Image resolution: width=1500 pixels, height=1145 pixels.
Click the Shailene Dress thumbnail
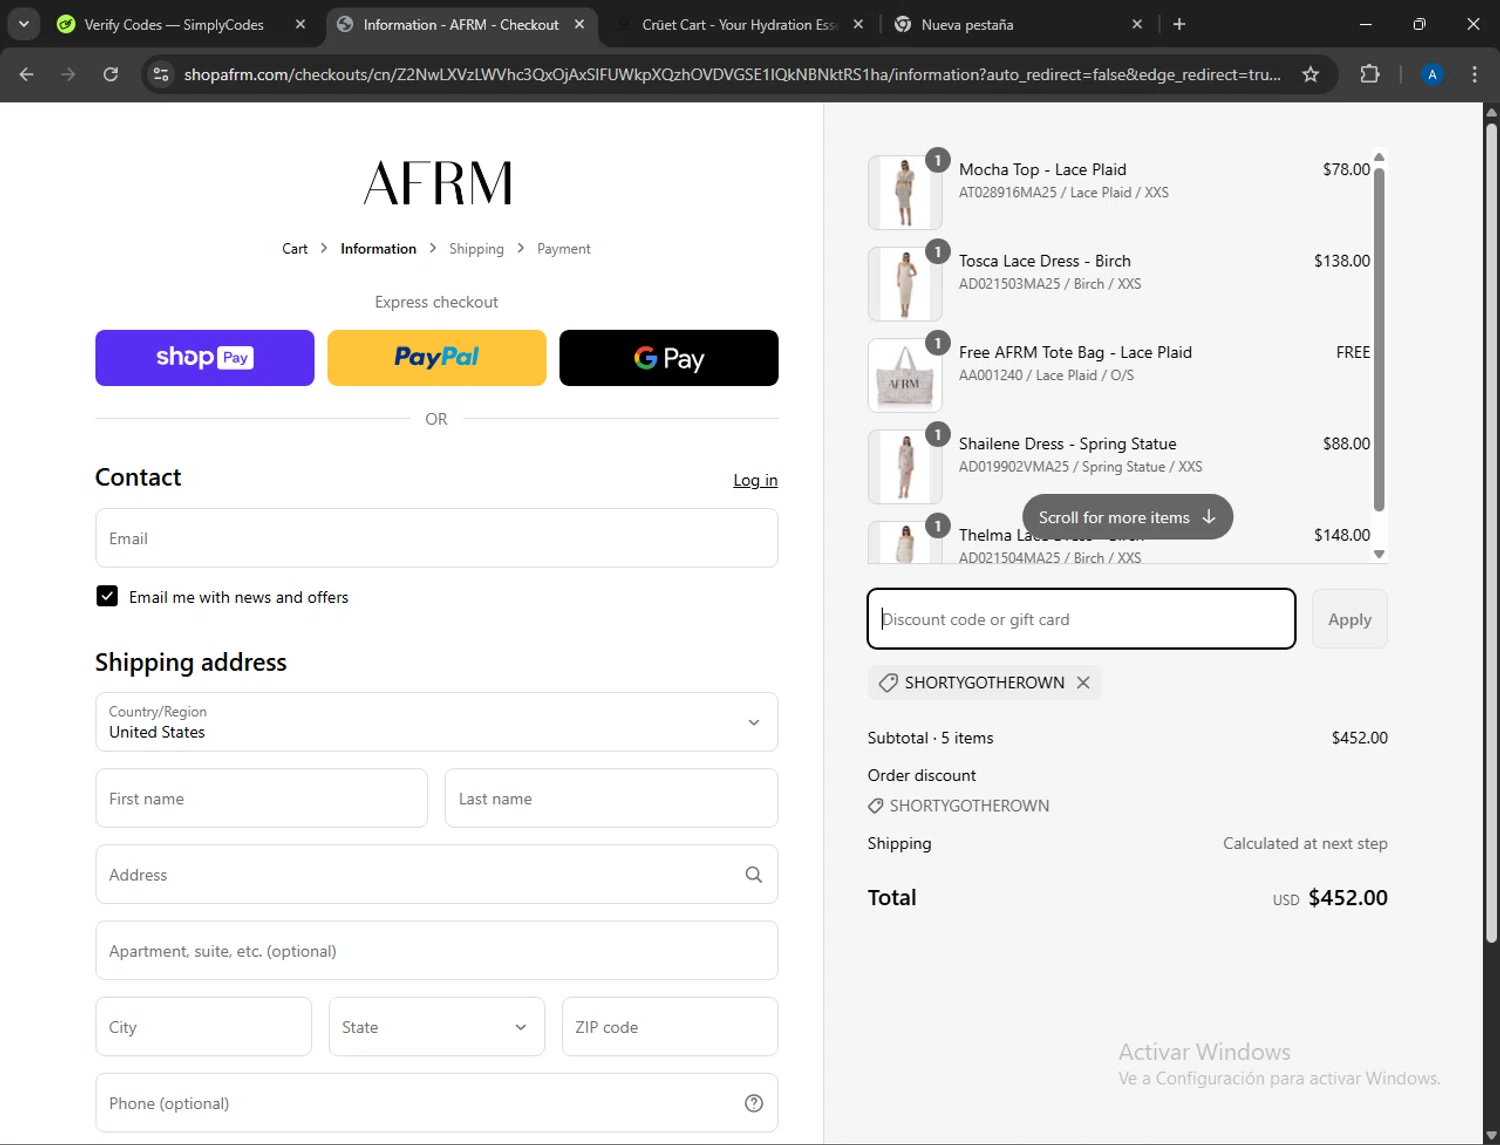coord(905,467)
